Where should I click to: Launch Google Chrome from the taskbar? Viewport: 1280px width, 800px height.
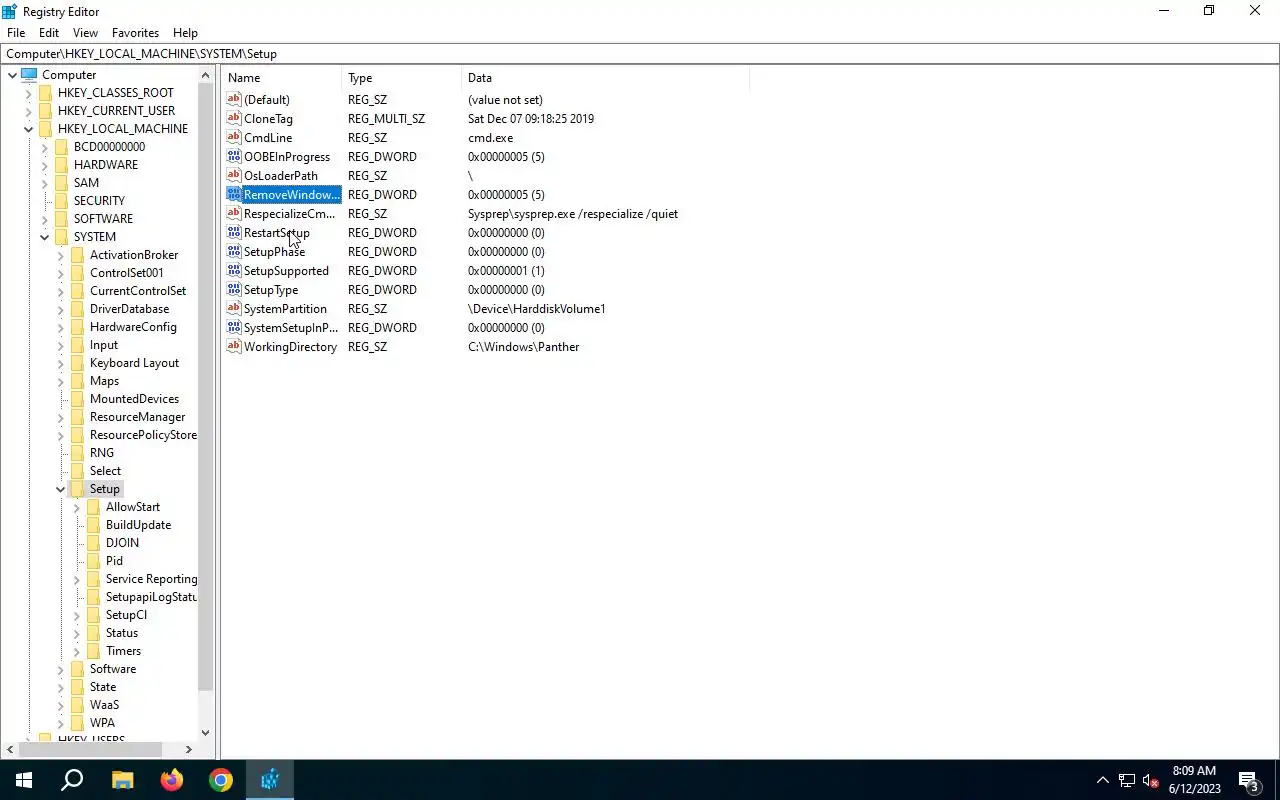click(220, 780)
